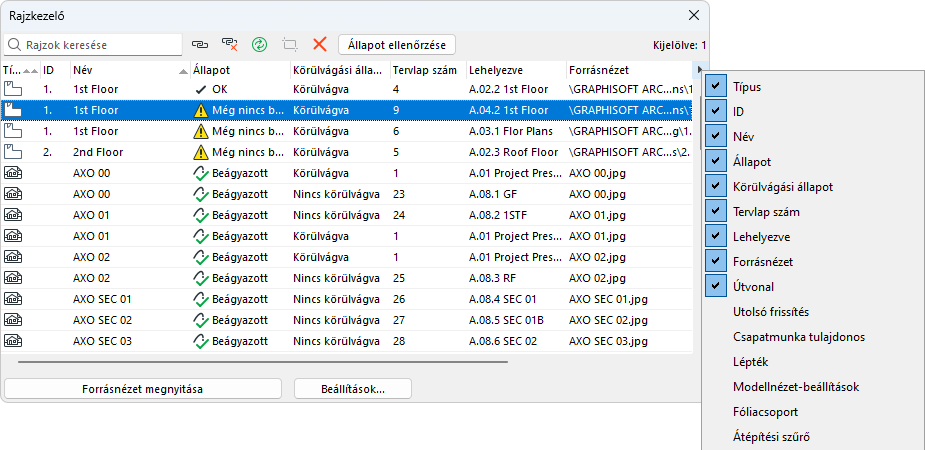The width and height of the screenshot is (925, 450).
Task: Click the floor plan icon of OK row
Action: 12,90
